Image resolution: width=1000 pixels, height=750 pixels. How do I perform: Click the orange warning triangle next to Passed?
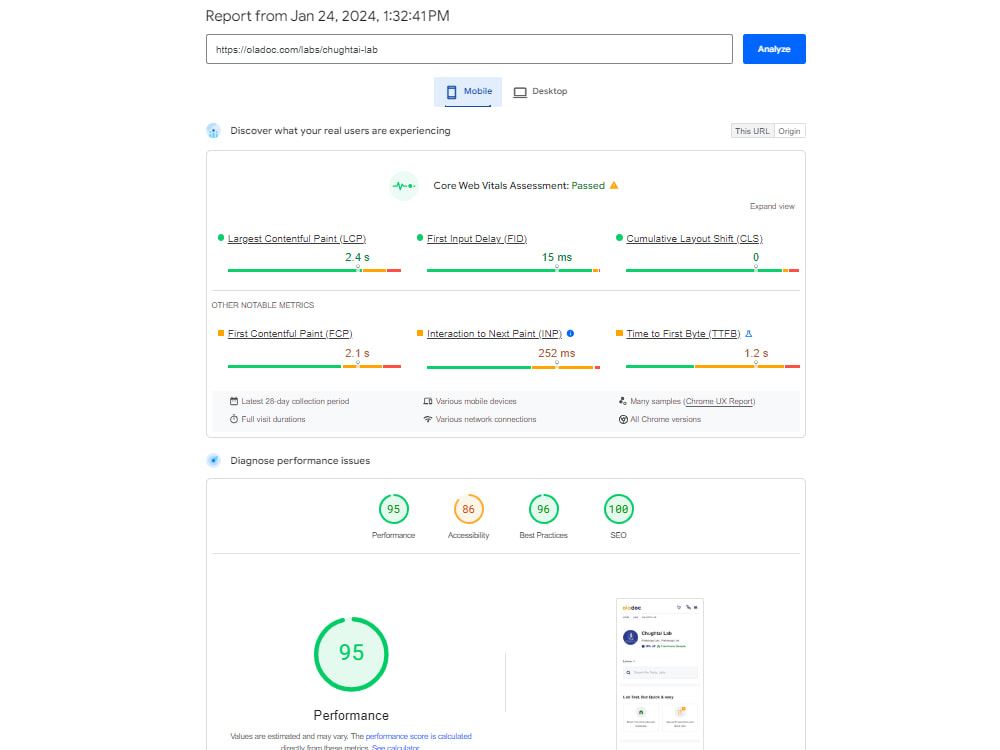point(614,186)
